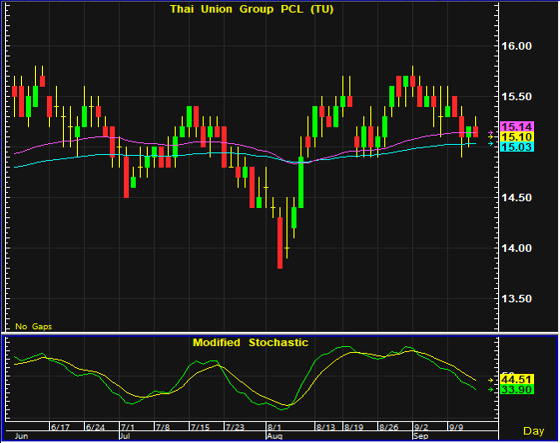The image size is (560, 443).
Task: Click the 14.50 price axis label
Action: [516, 198]
